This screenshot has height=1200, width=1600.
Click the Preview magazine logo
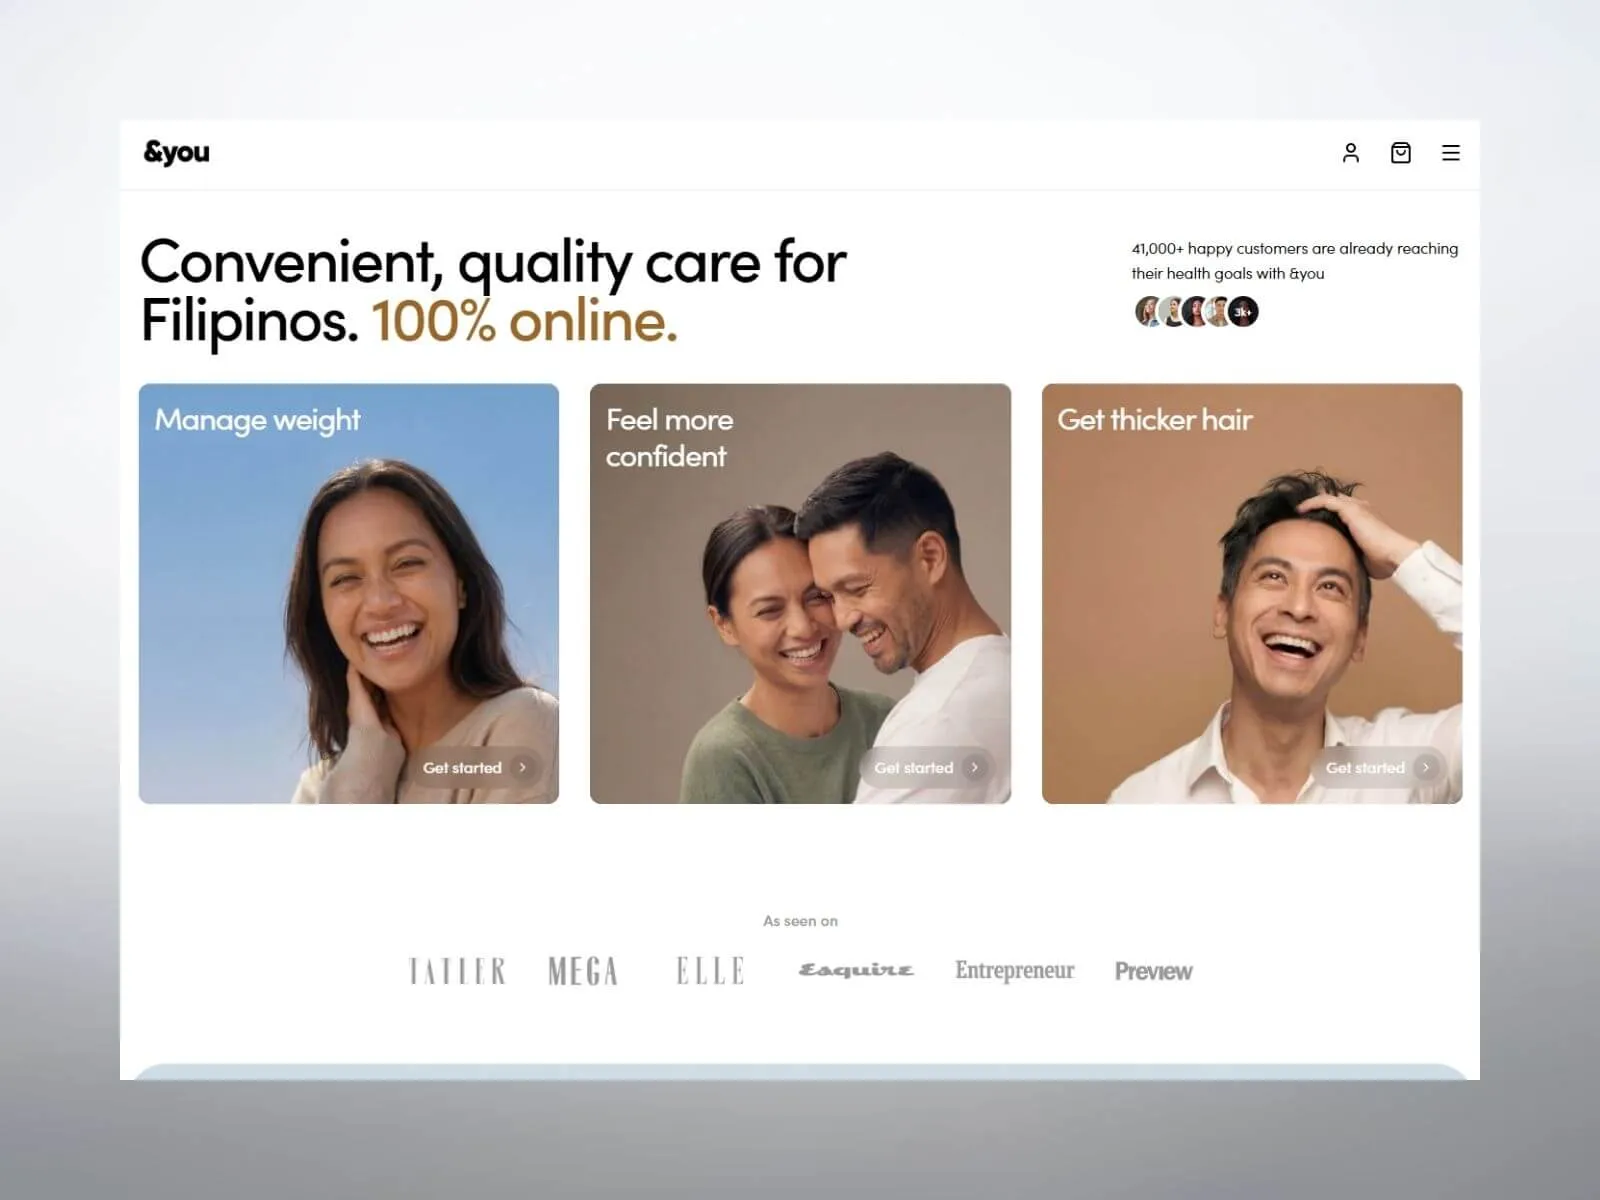coord(1153,971)
